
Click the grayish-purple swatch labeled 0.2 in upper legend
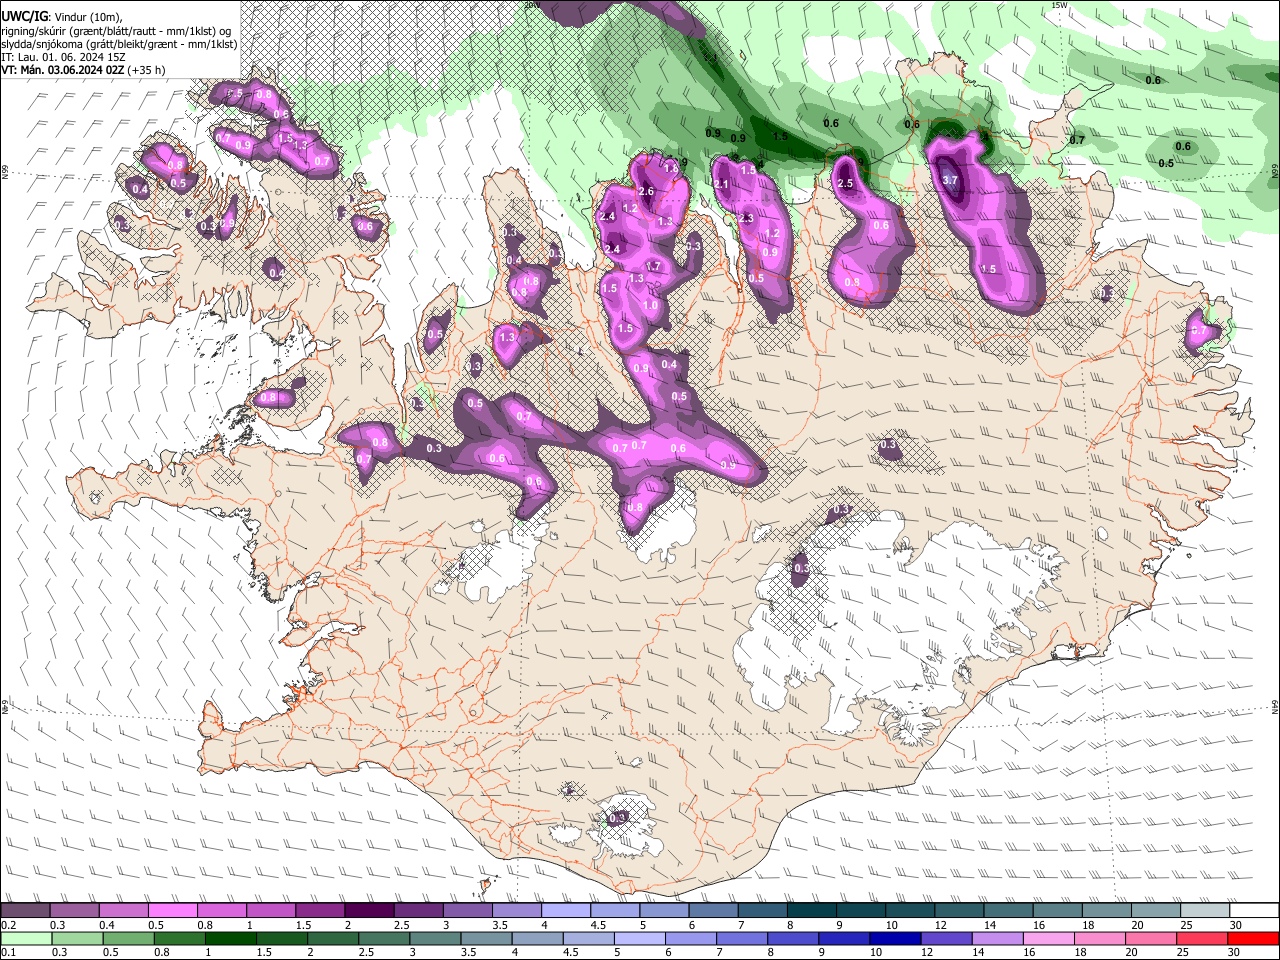27,911
